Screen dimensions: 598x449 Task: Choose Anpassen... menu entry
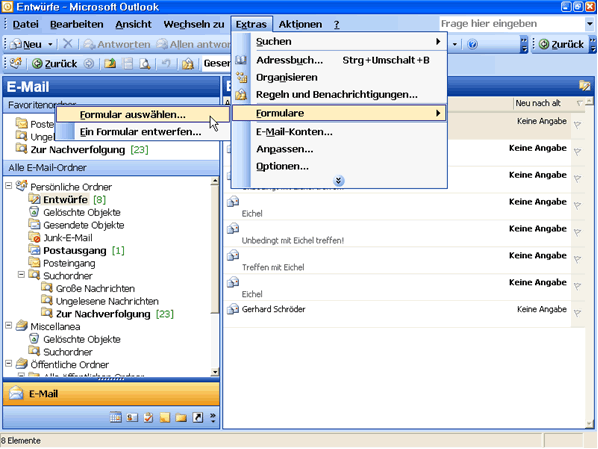pyautogui.click(x=339, y=149)
